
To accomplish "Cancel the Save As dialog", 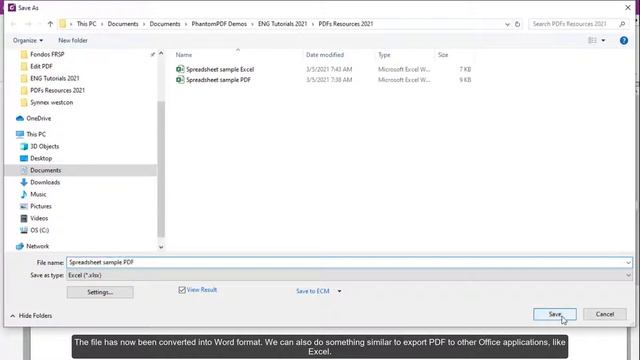I will [604, 314].
